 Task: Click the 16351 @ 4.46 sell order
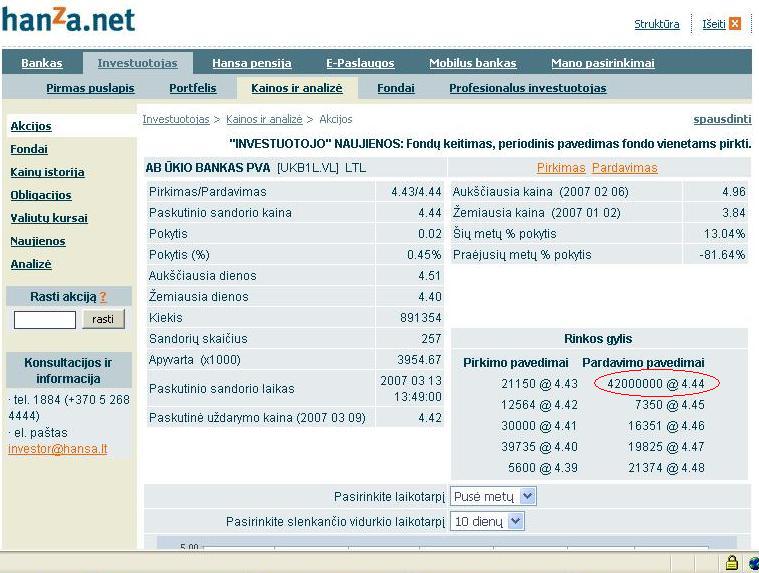pyautogui.click(x=666, y=426)
